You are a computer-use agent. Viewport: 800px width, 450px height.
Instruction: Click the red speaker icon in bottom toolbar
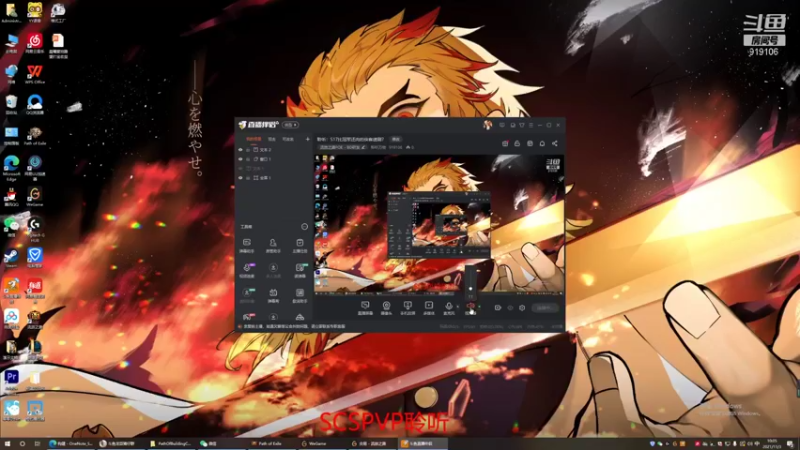click(470, 306)
